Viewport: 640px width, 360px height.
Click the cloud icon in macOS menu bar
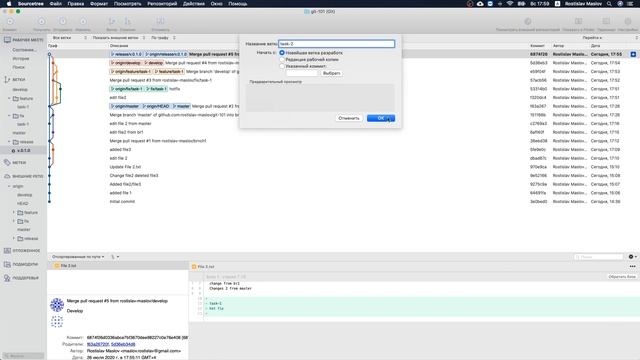point(480,4)
